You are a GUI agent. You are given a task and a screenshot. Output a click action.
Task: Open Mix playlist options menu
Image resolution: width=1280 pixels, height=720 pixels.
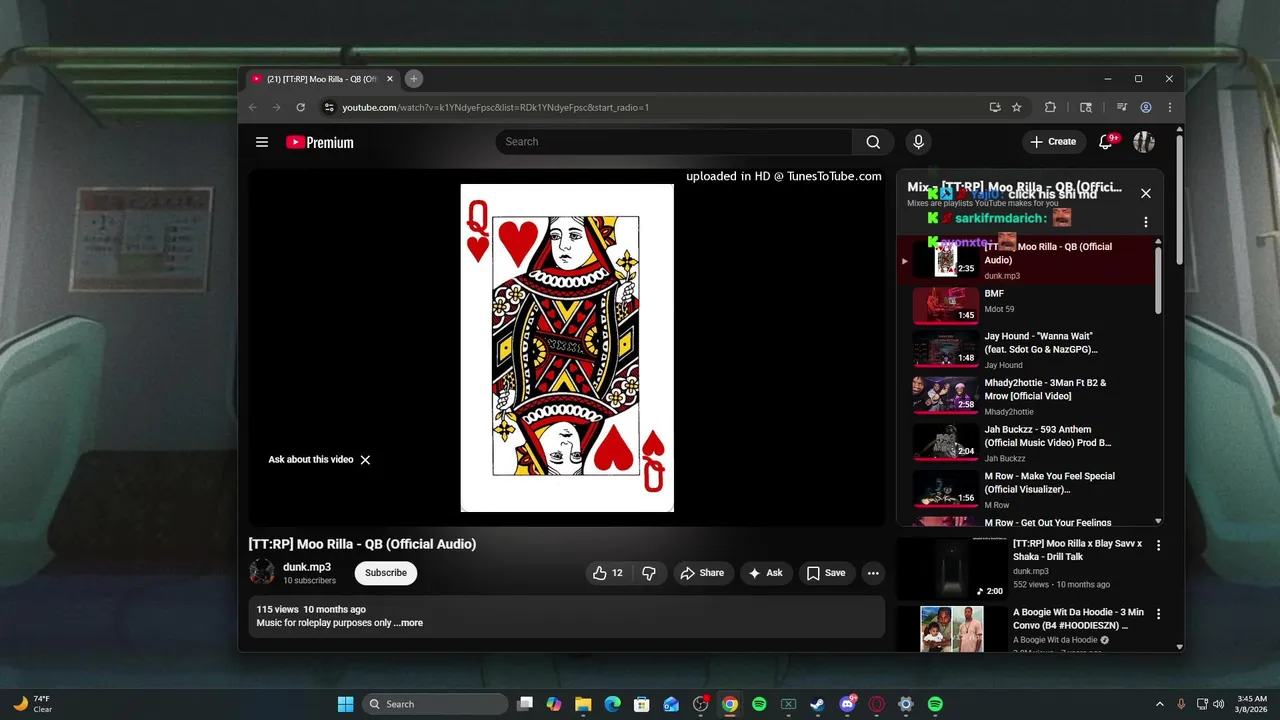click(x=1146, y=222)
